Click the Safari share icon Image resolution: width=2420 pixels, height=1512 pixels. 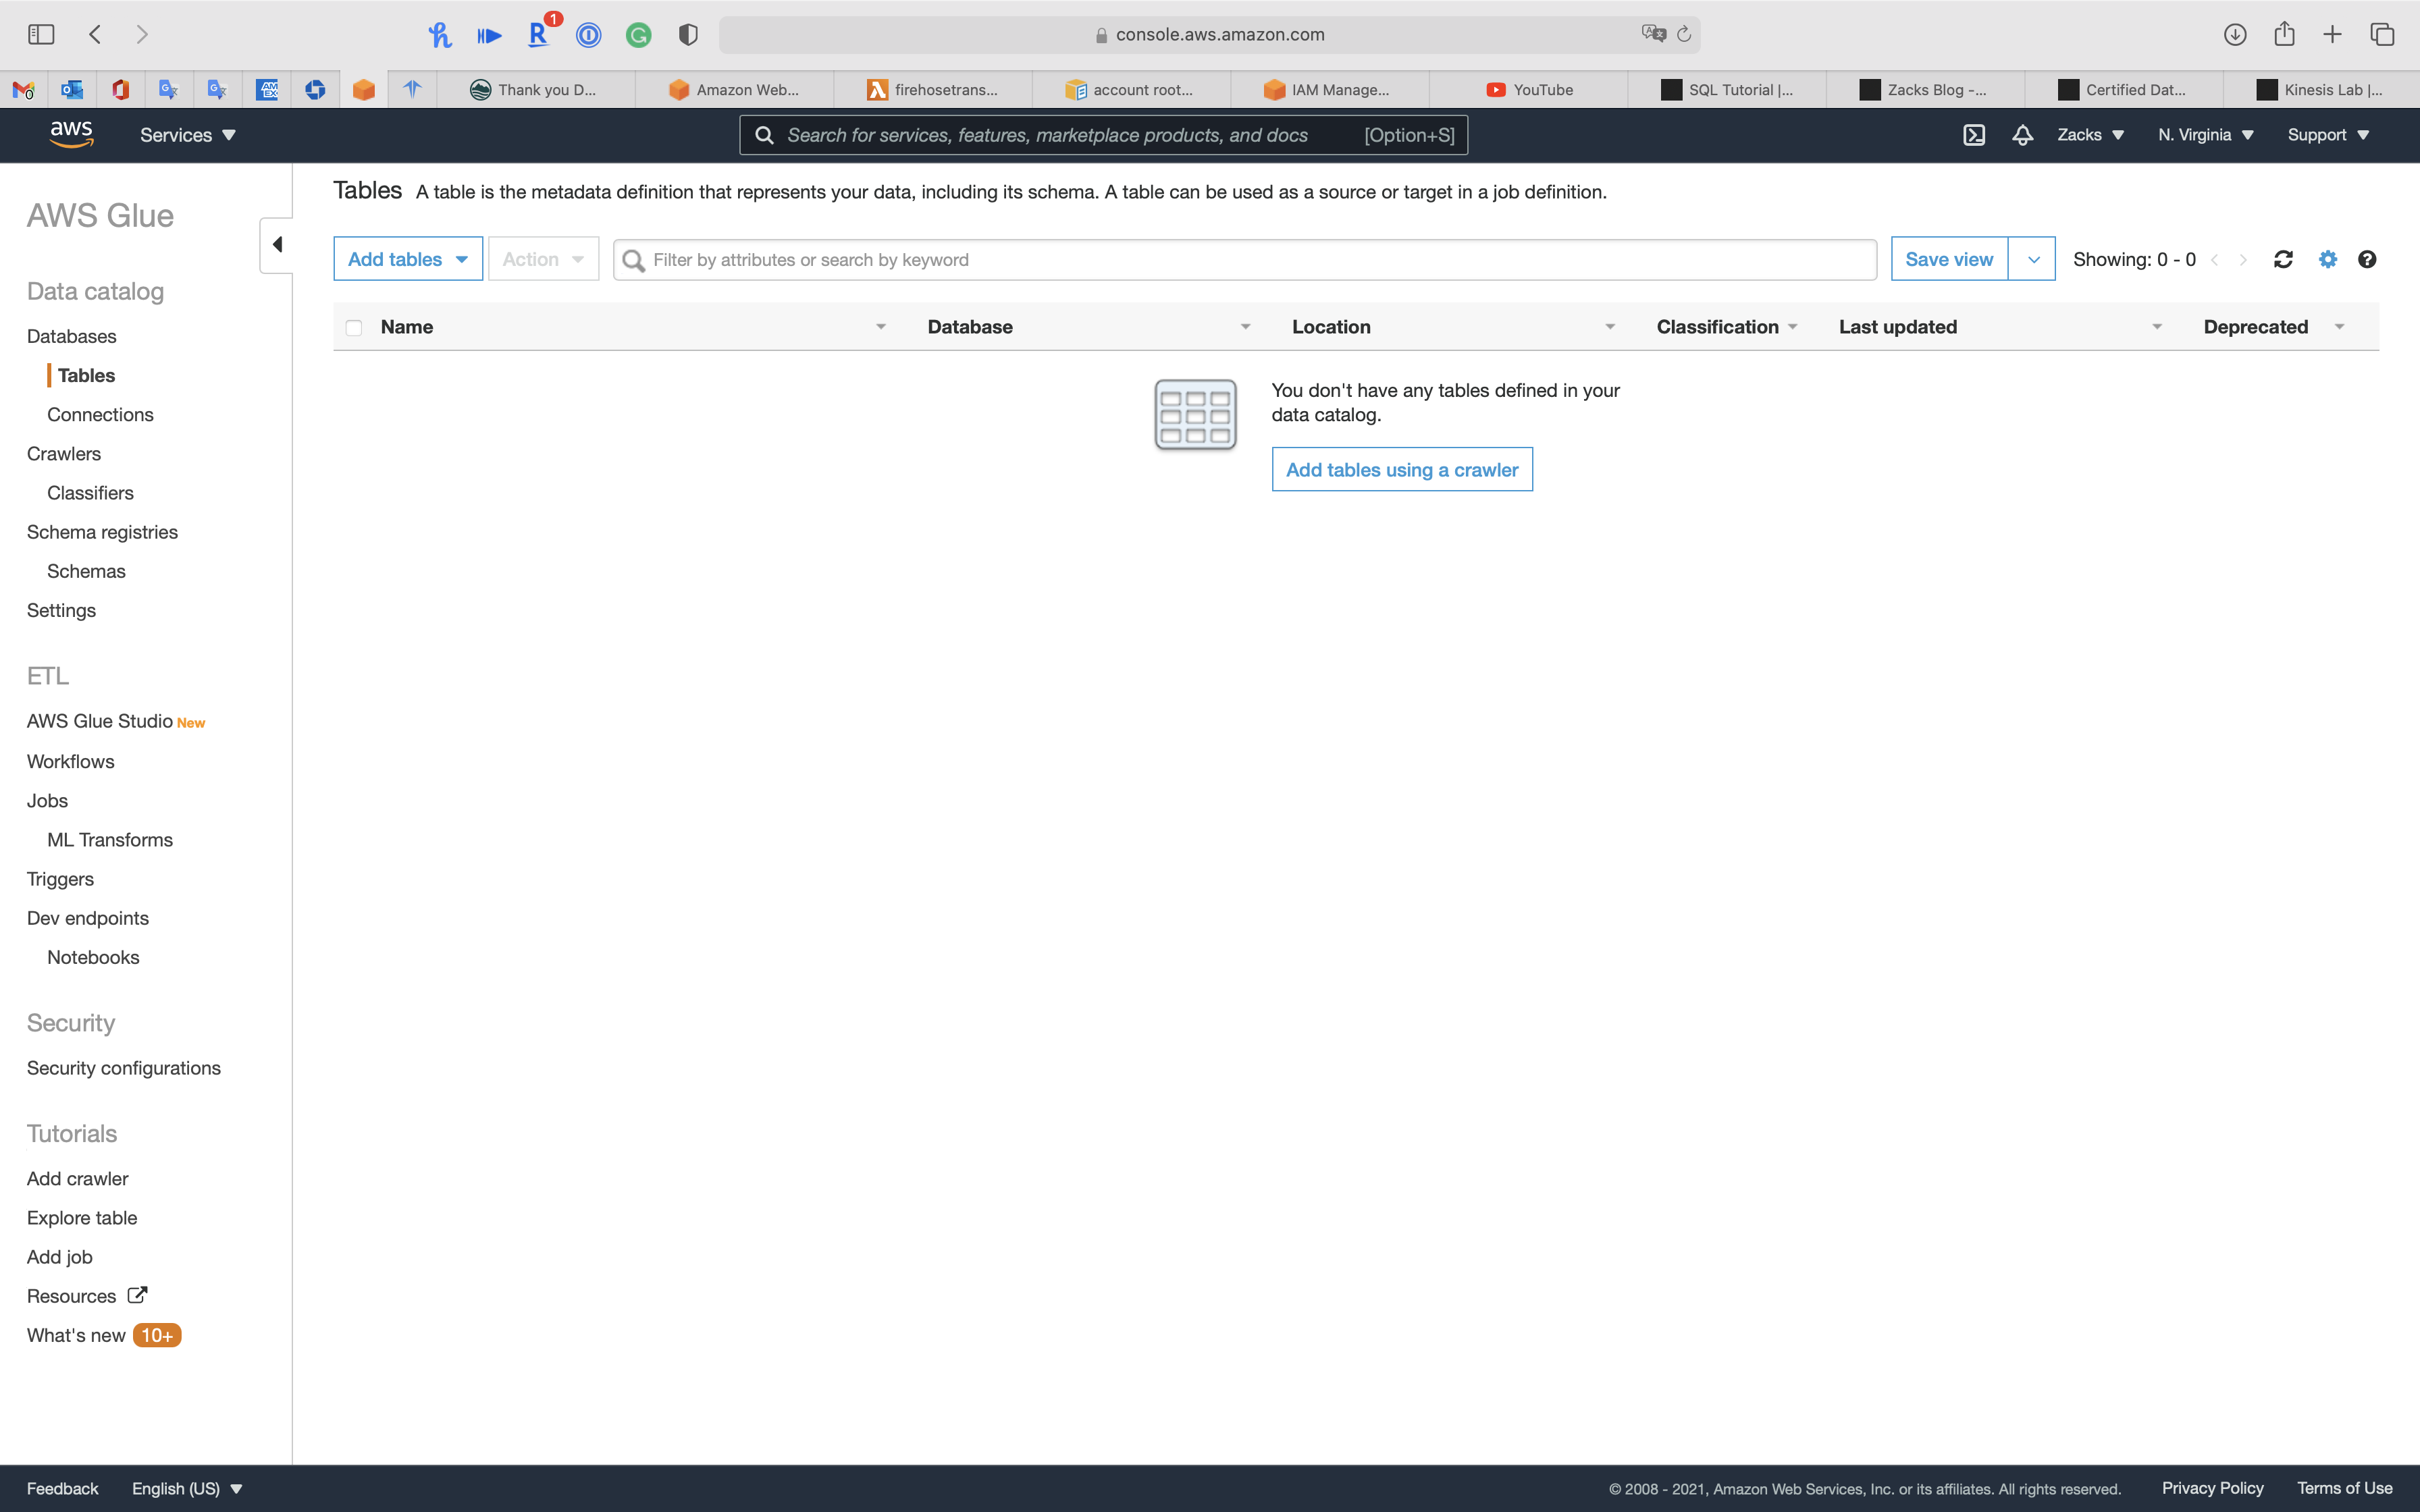2284,35
